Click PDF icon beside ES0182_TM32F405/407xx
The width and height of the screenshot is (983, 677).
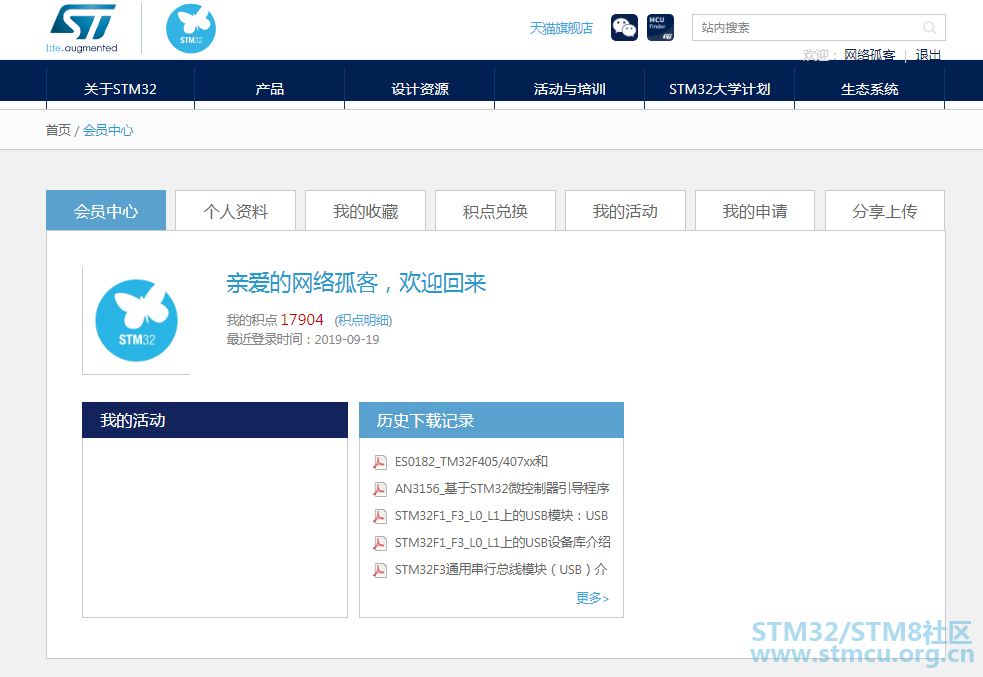[380, 462]
